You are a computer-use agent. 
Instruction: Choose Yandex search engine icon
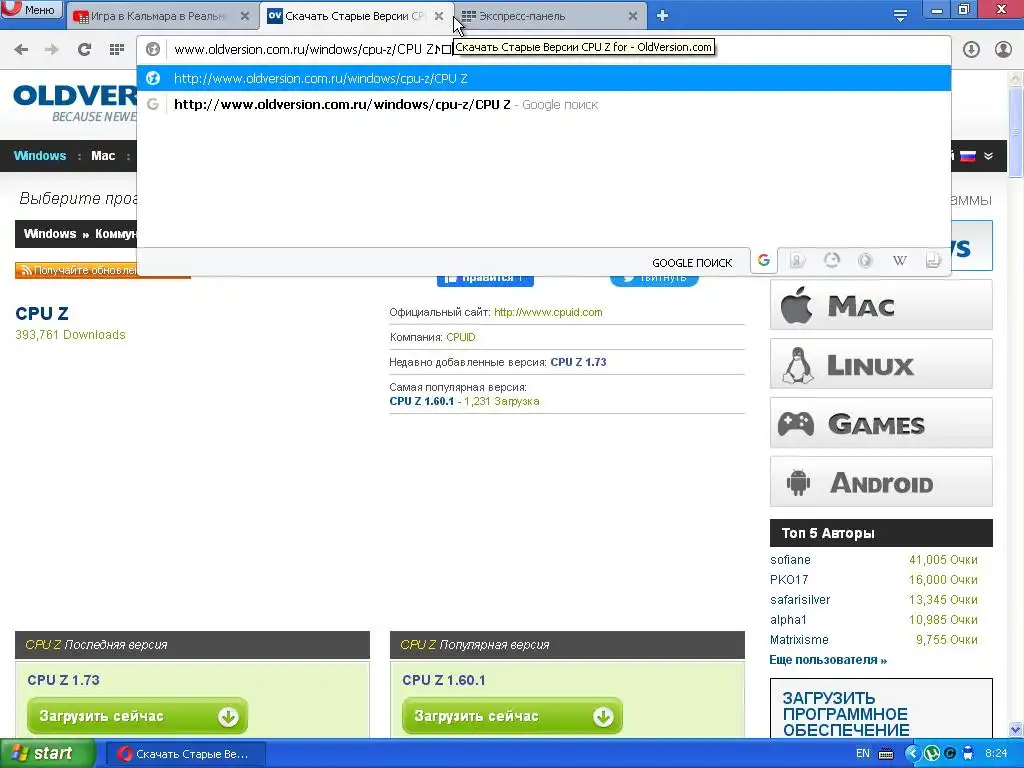(797, 261)
